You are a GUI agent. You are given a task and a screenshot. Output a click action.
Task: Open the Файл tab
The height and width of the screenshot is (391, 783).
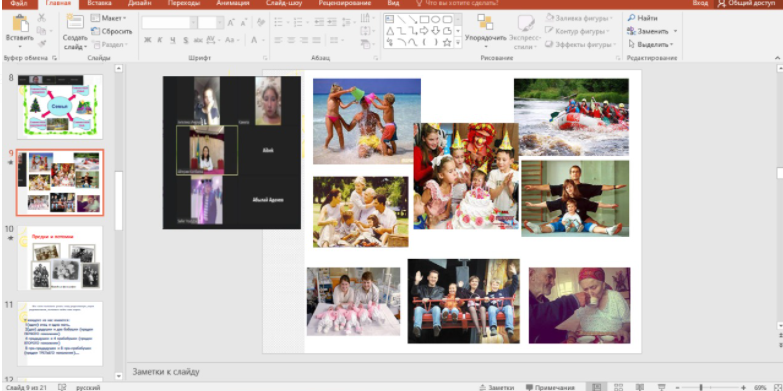click(x=18, y=3)
